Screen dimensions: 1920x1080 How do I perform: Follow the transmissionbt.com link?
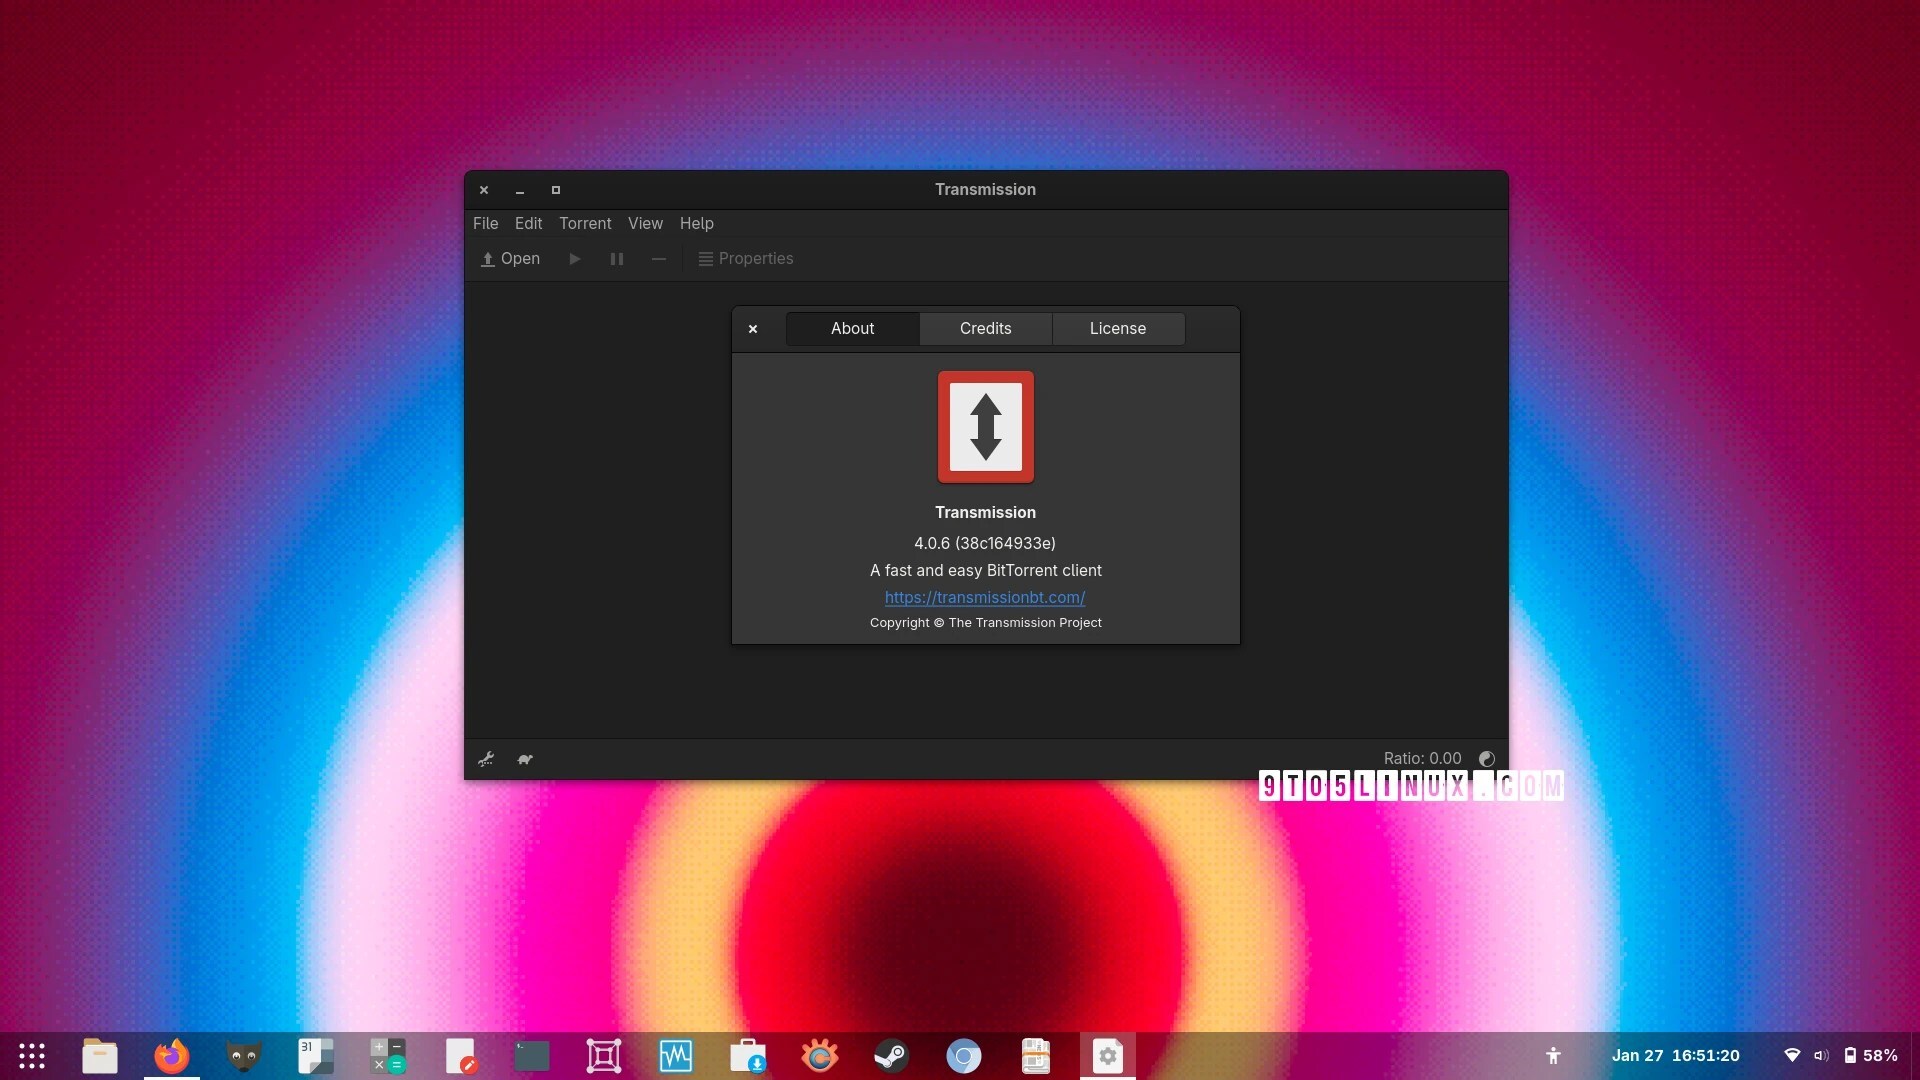point(985,597)
